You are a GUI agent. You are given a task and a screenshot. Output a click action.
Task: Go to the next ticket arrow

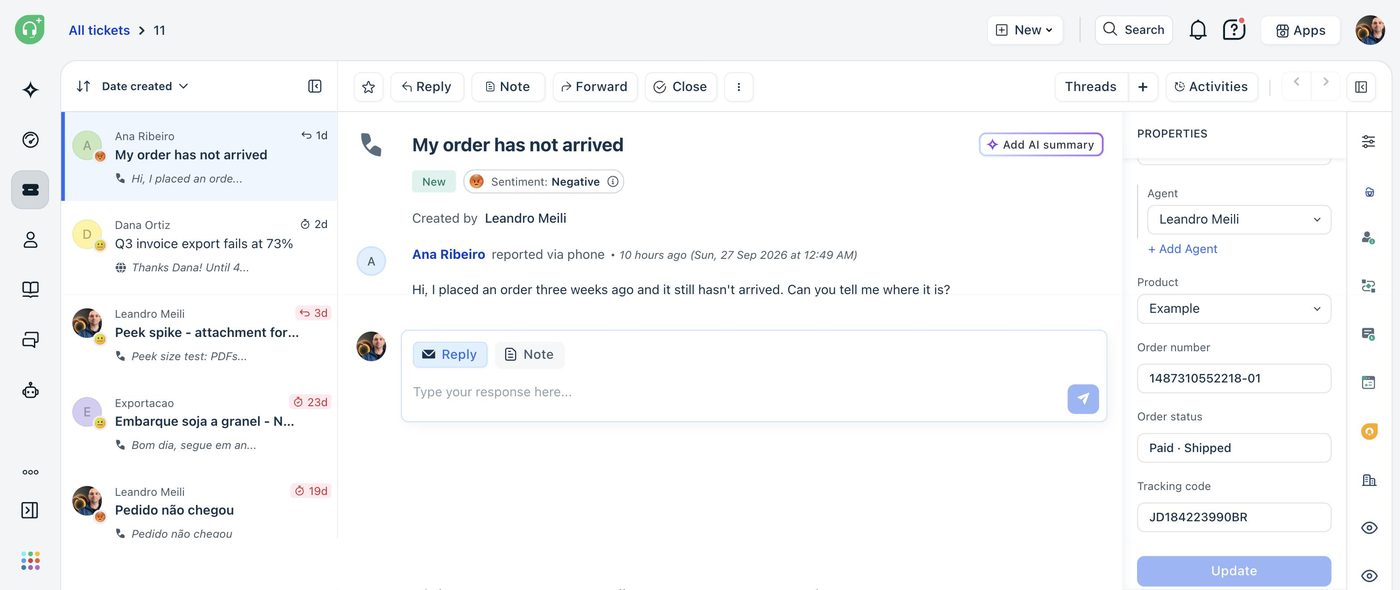coord(1326,82)
